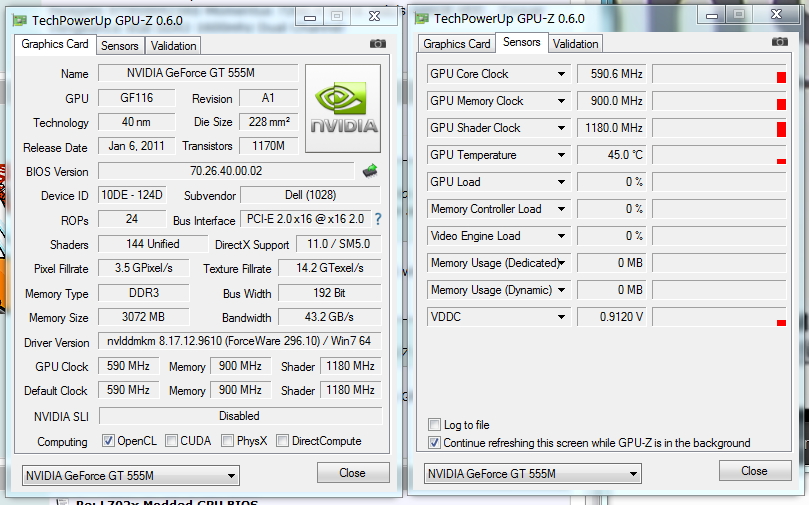The image size is (809, 505).
Task: Click the Subvendor value Dell (1028)
Action: [x=311, y=195]
